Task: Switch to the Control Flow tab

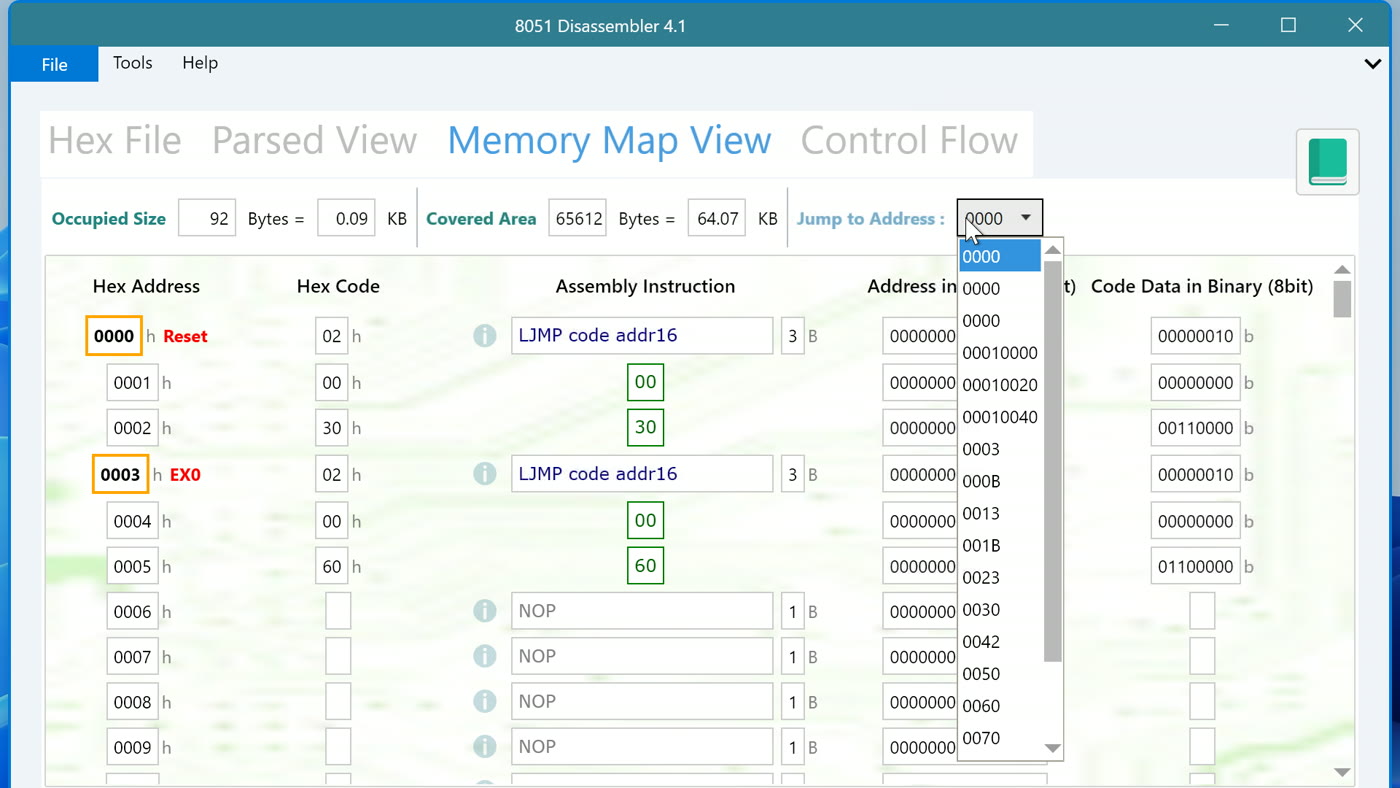Action: click(909, 140)
